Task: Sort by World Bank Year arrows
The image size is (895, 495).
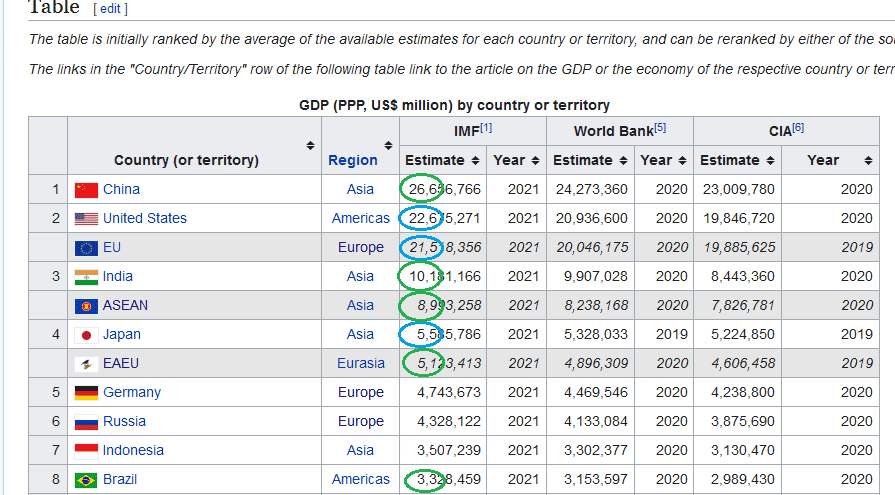Action: (x=682, y=161)
